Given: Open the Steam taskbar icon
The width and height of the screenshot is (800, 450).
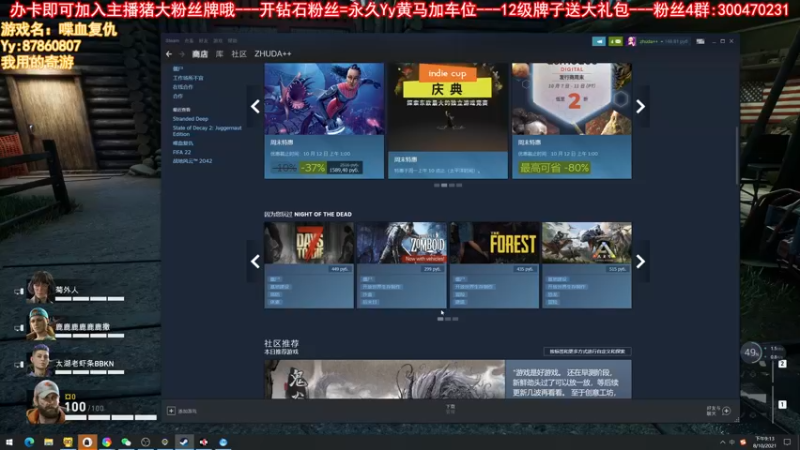Looking at the screenshot, I should point(184,442).
